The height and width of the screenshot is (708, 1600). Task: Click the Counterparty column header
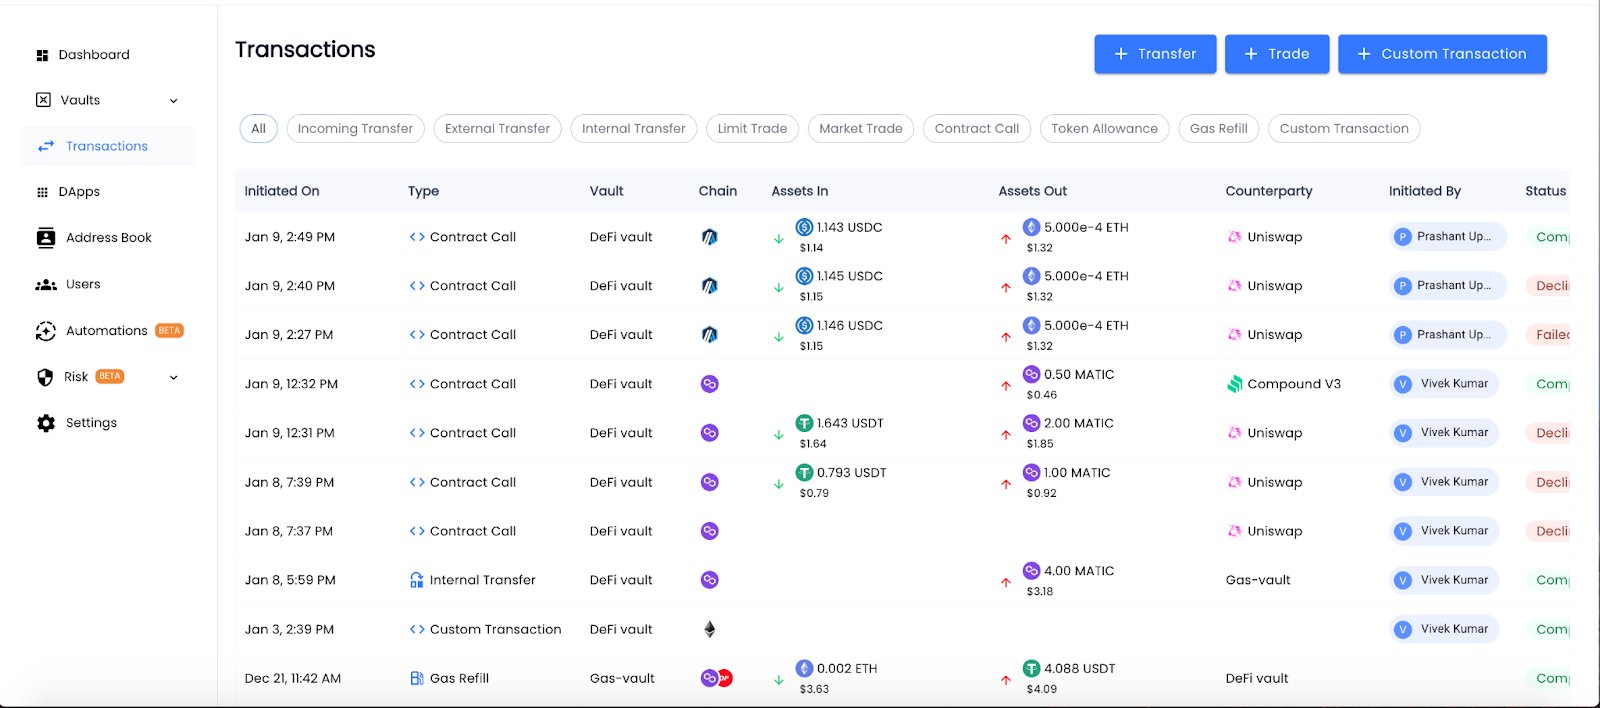pos(1269,191)
